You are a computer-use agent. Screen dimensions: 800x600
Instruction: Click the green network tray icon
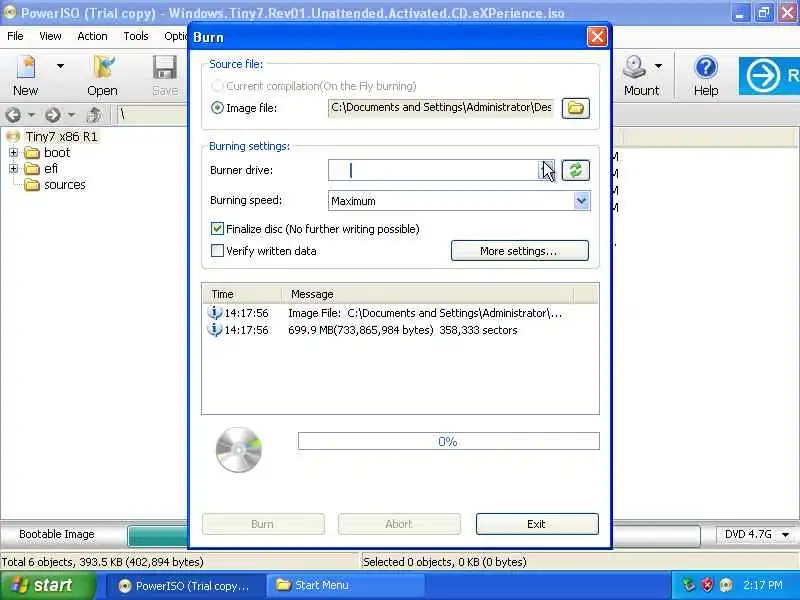689,585
